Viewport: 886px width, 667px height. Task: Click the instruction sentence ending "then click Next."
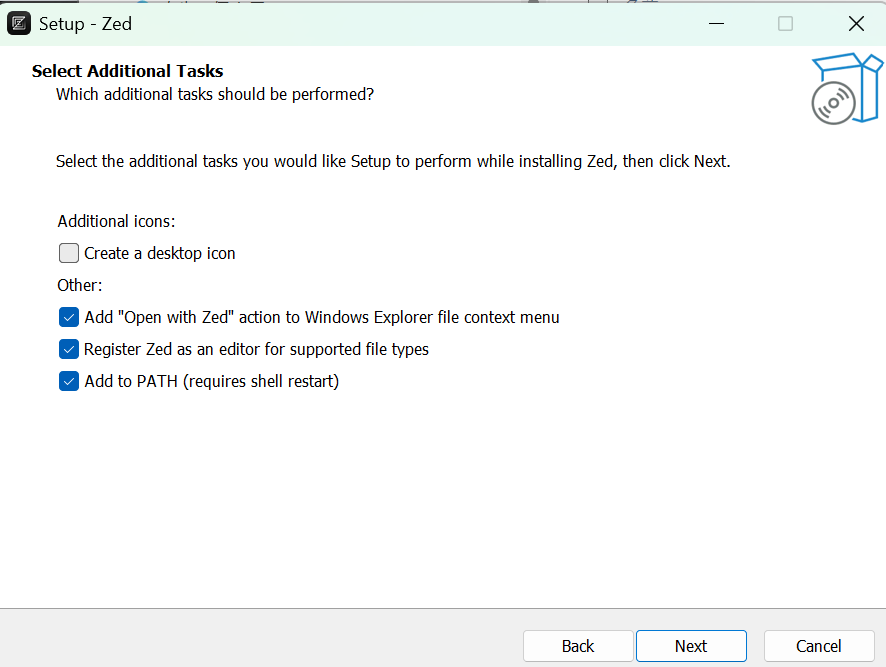tap(393, 162)
